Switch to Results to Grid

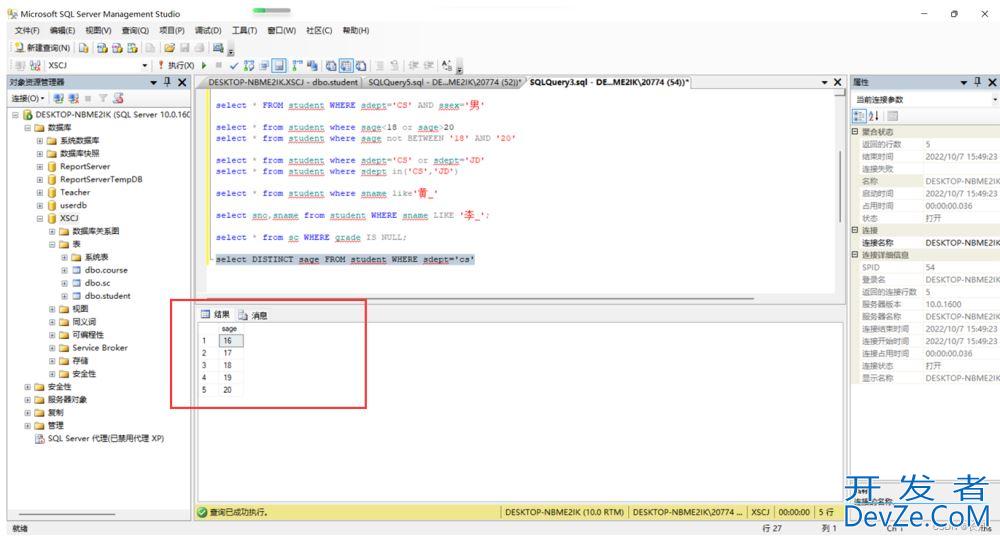pyautogui.click(x=346, y=65)
